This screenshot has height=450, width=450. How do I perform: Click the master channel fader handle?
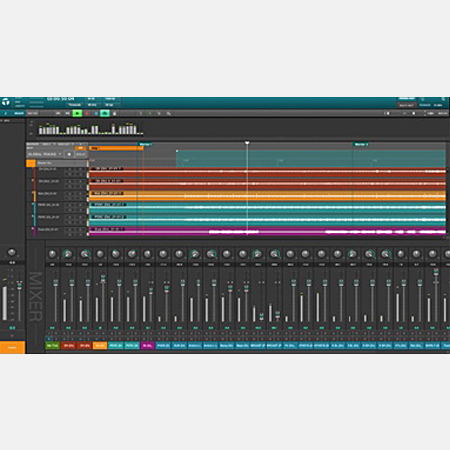click(20, 285)
